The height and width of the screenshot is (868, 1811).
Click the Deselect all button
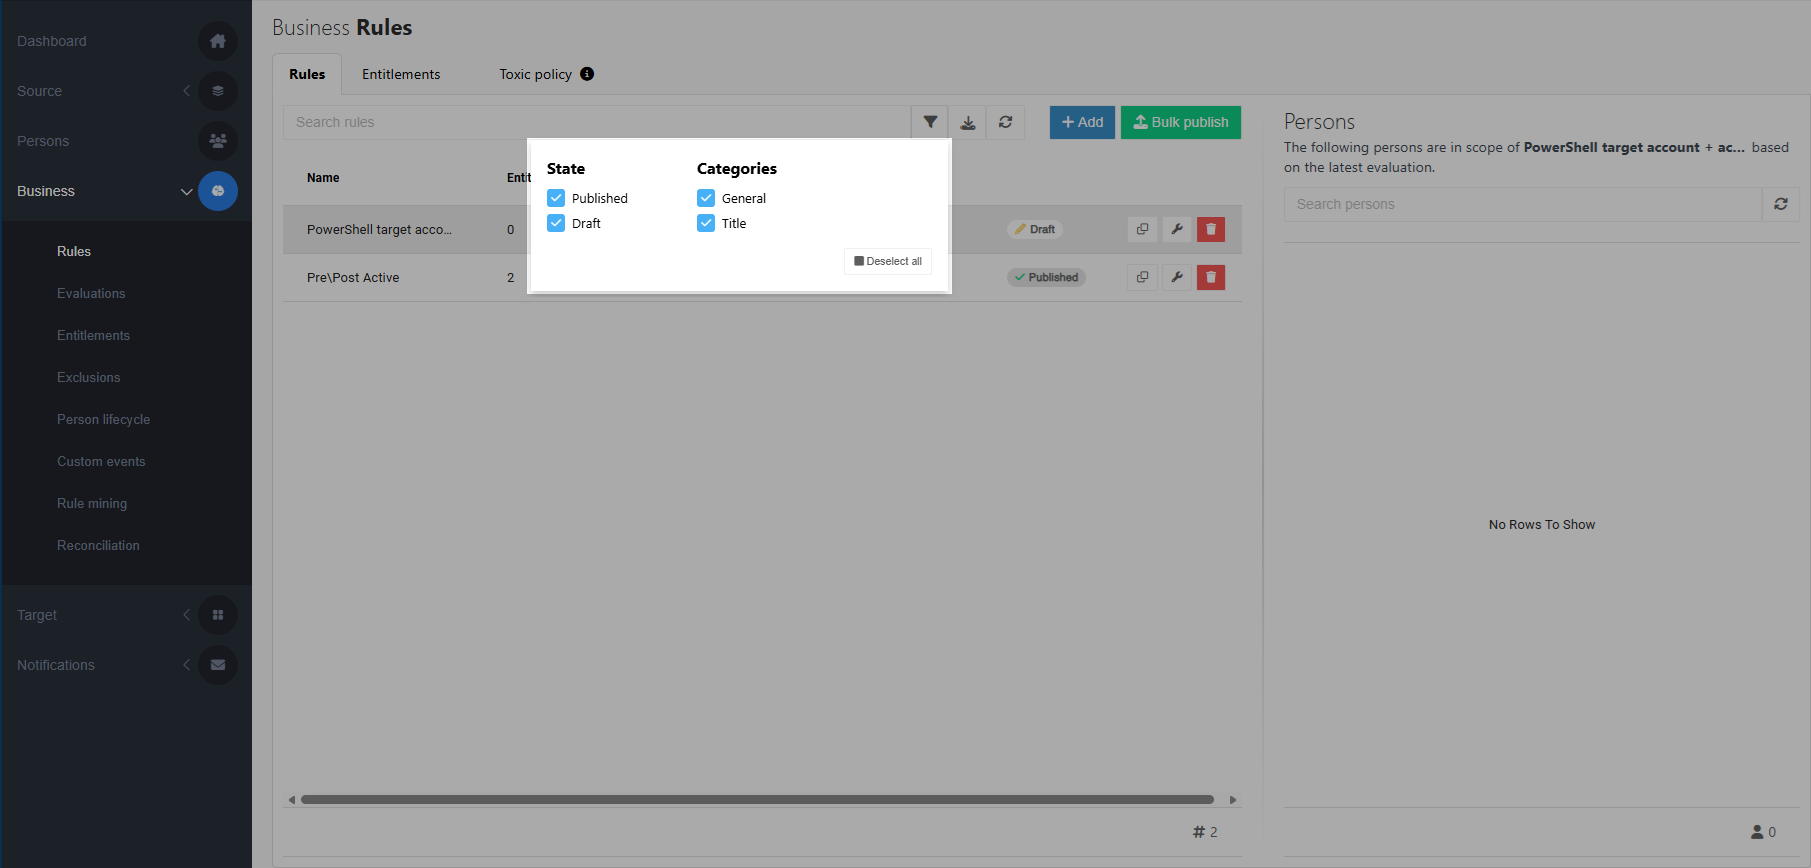(888, 261)
